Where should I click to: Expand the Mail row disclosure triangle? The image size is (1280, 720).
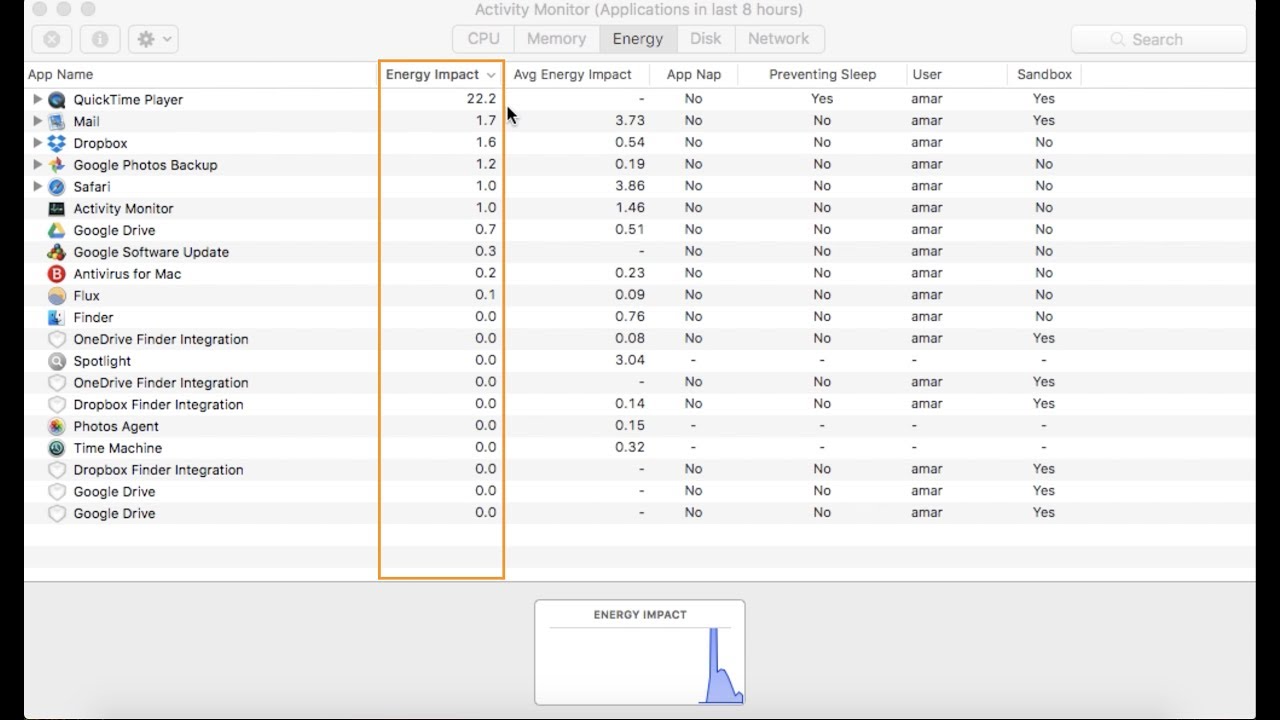[37, 121]
